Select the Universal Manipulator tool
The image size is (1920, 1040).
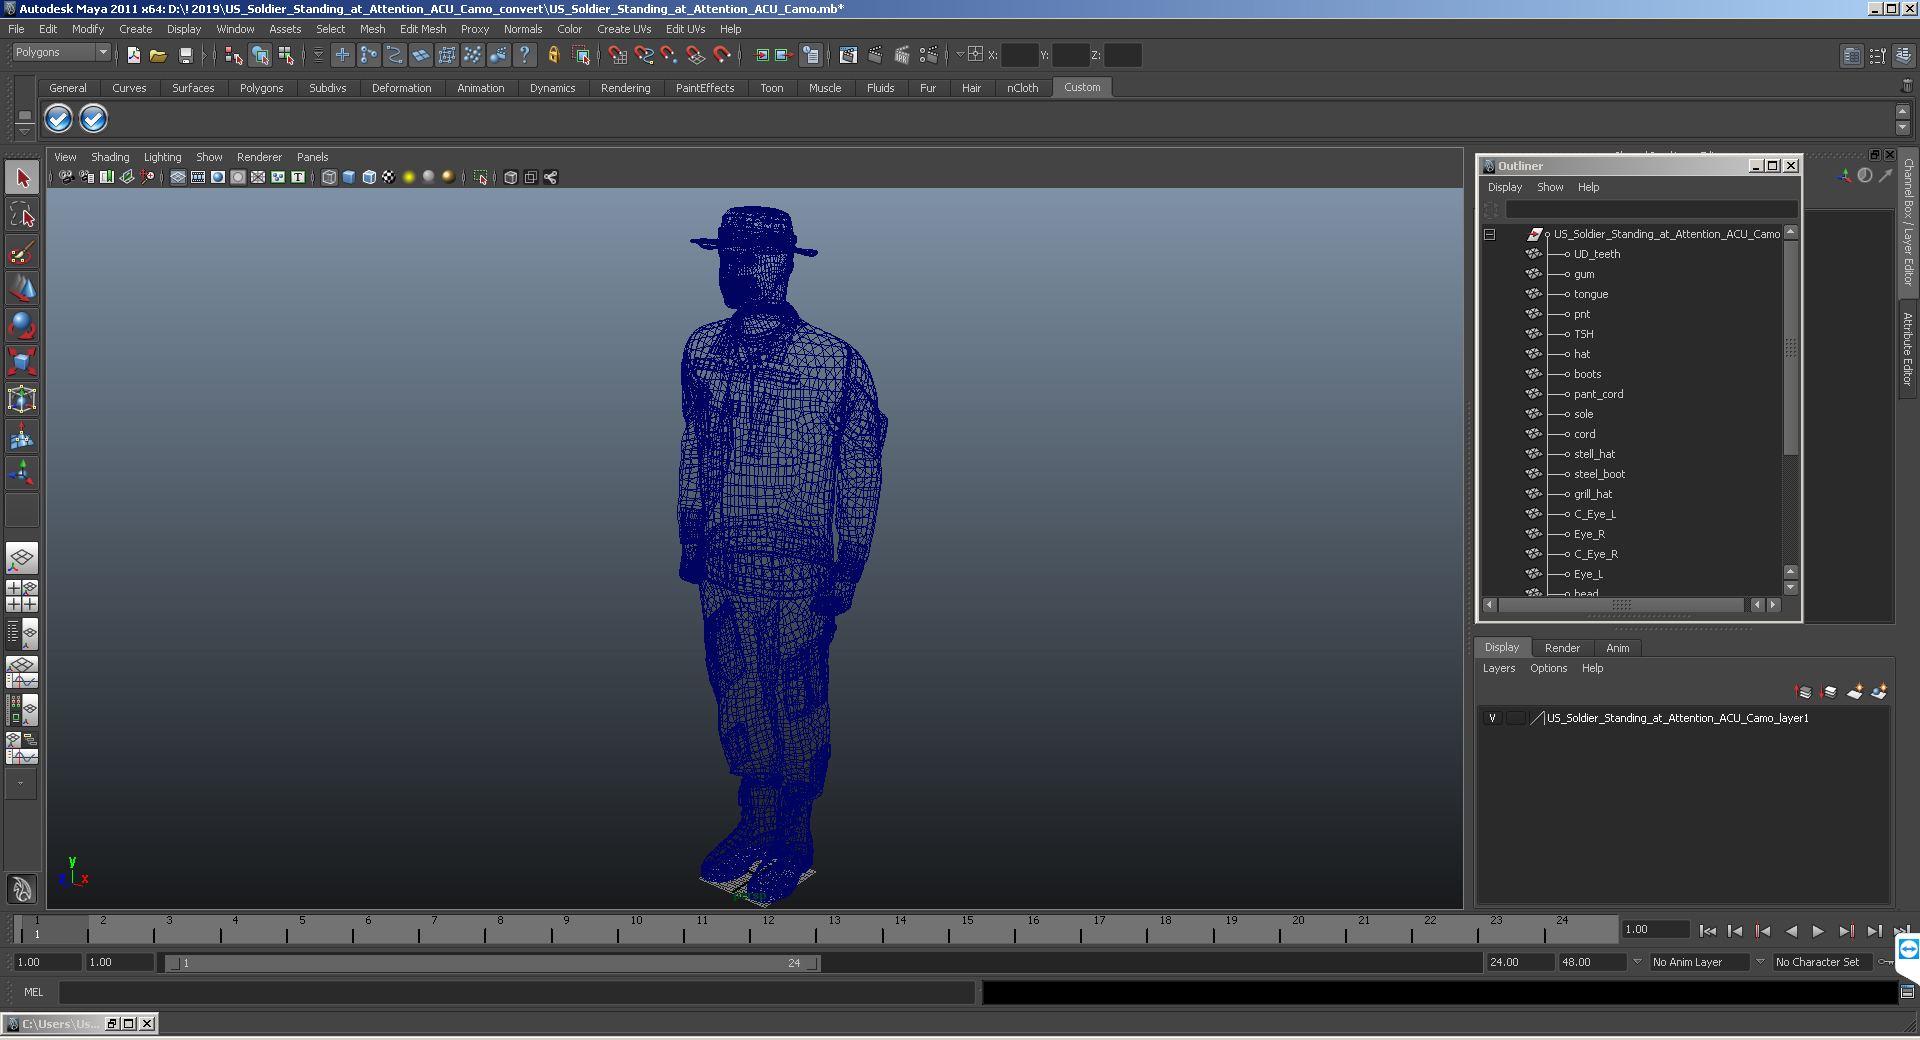(x=22, y=399)
